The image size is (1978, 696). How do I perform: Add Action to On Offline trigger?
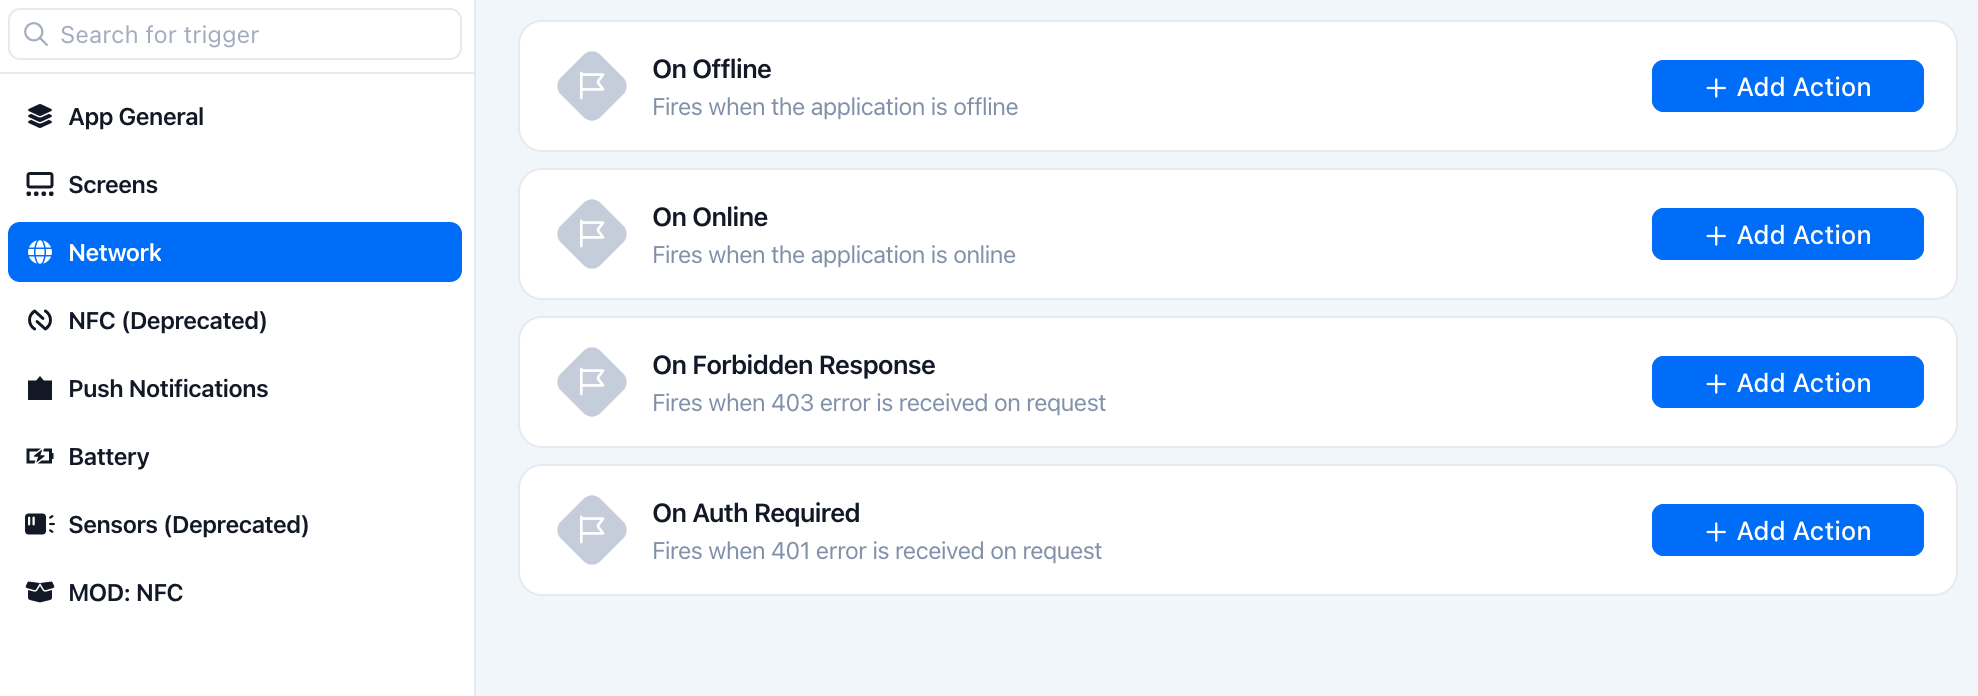1787,86
